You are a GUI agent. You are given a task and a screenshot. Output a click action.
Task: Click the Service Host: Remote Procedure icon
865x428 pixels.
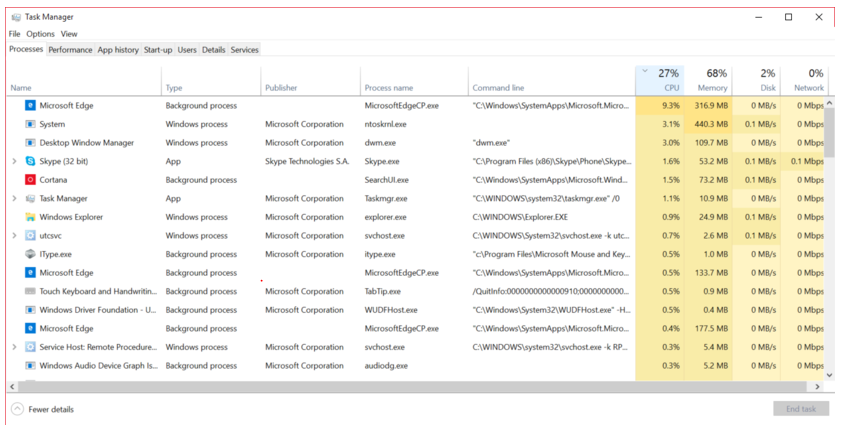pyautogui.click(x=30, y=347)
